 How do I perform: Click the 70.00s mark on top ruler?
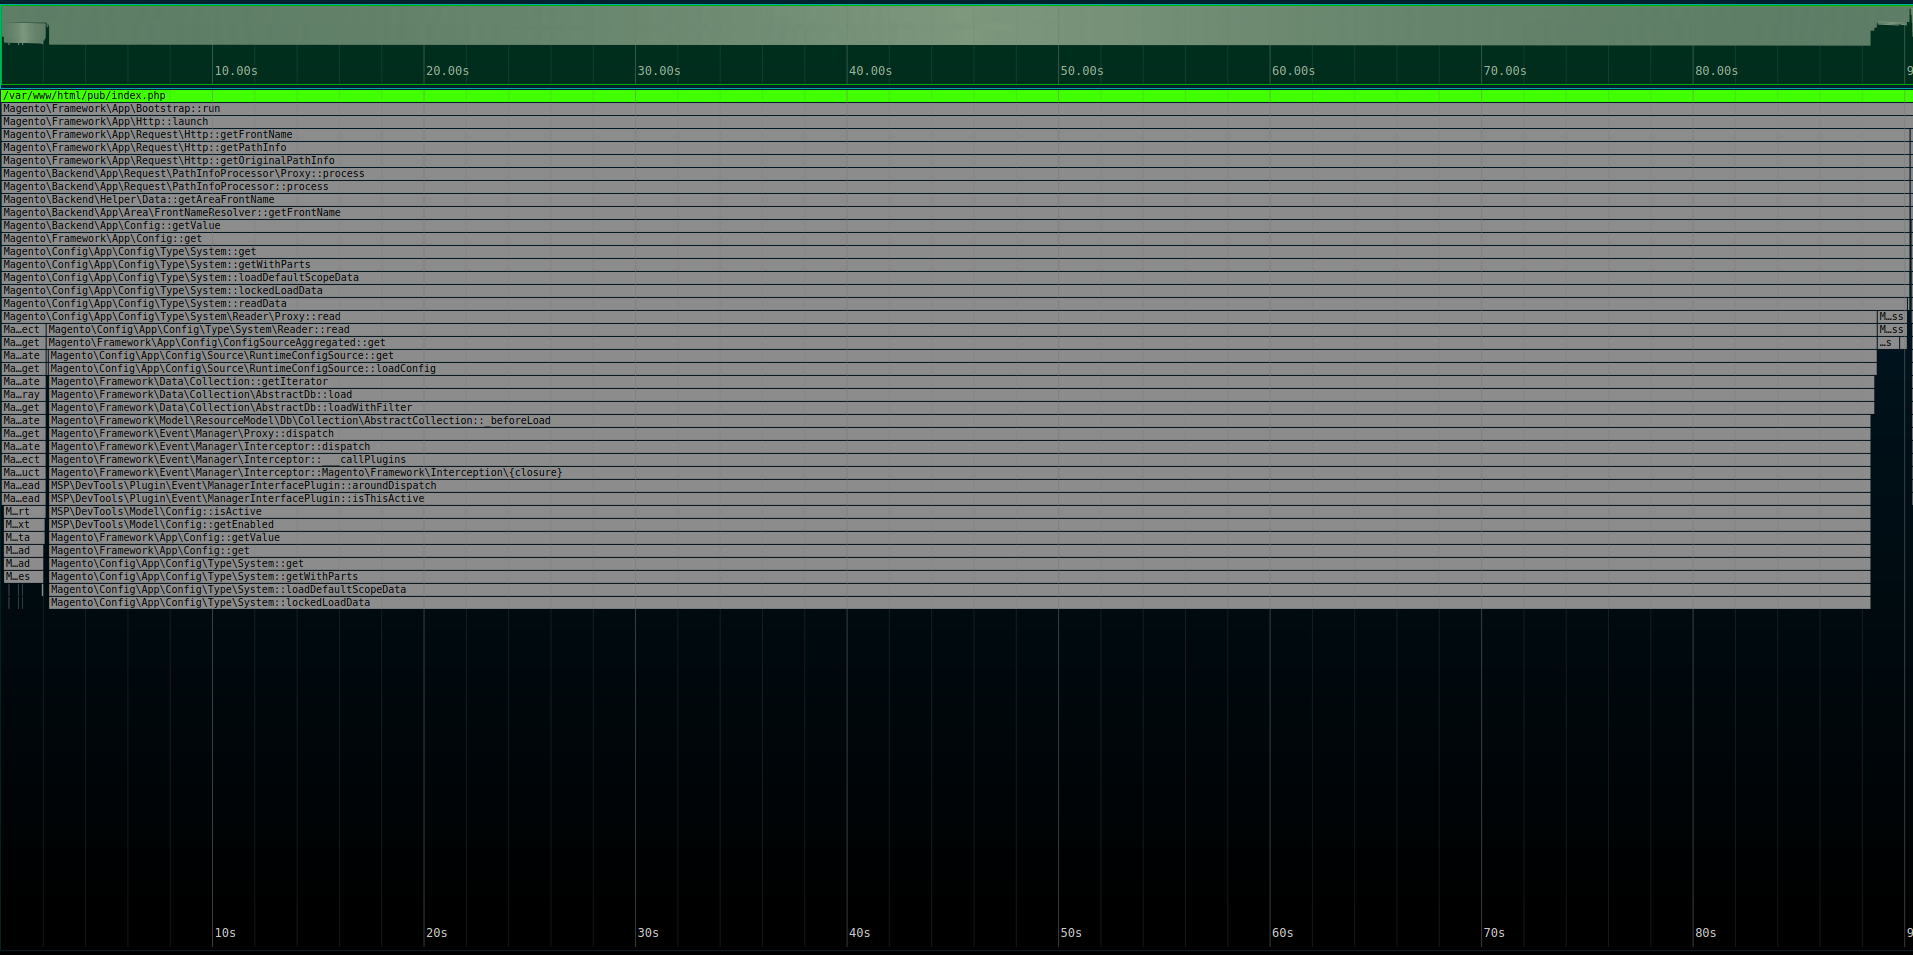[x=1505, y=71]
